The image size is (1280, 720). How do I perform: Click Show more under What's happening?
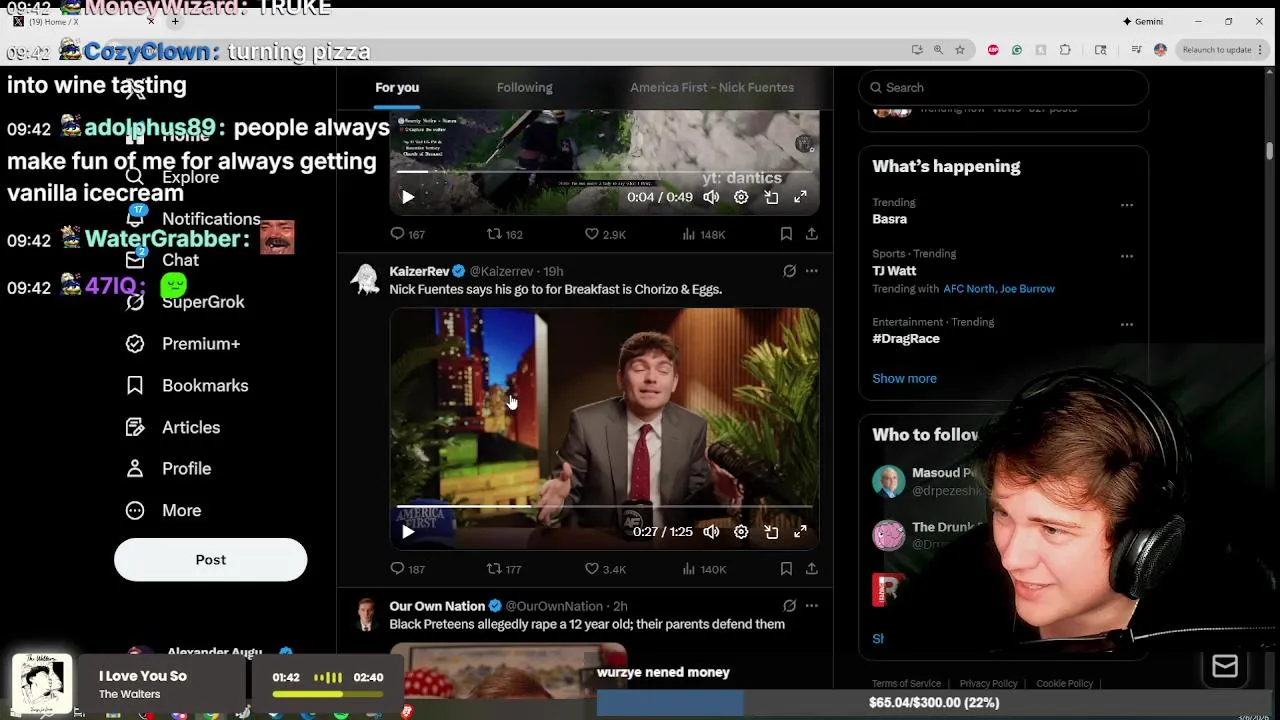[x=904, y=379]
